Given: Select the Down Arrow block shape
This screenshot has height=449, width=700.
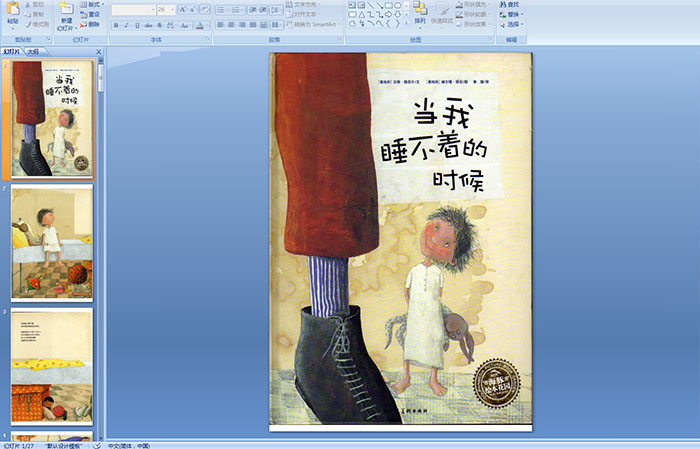Looking at the screenshot, I should coord(397,15).
